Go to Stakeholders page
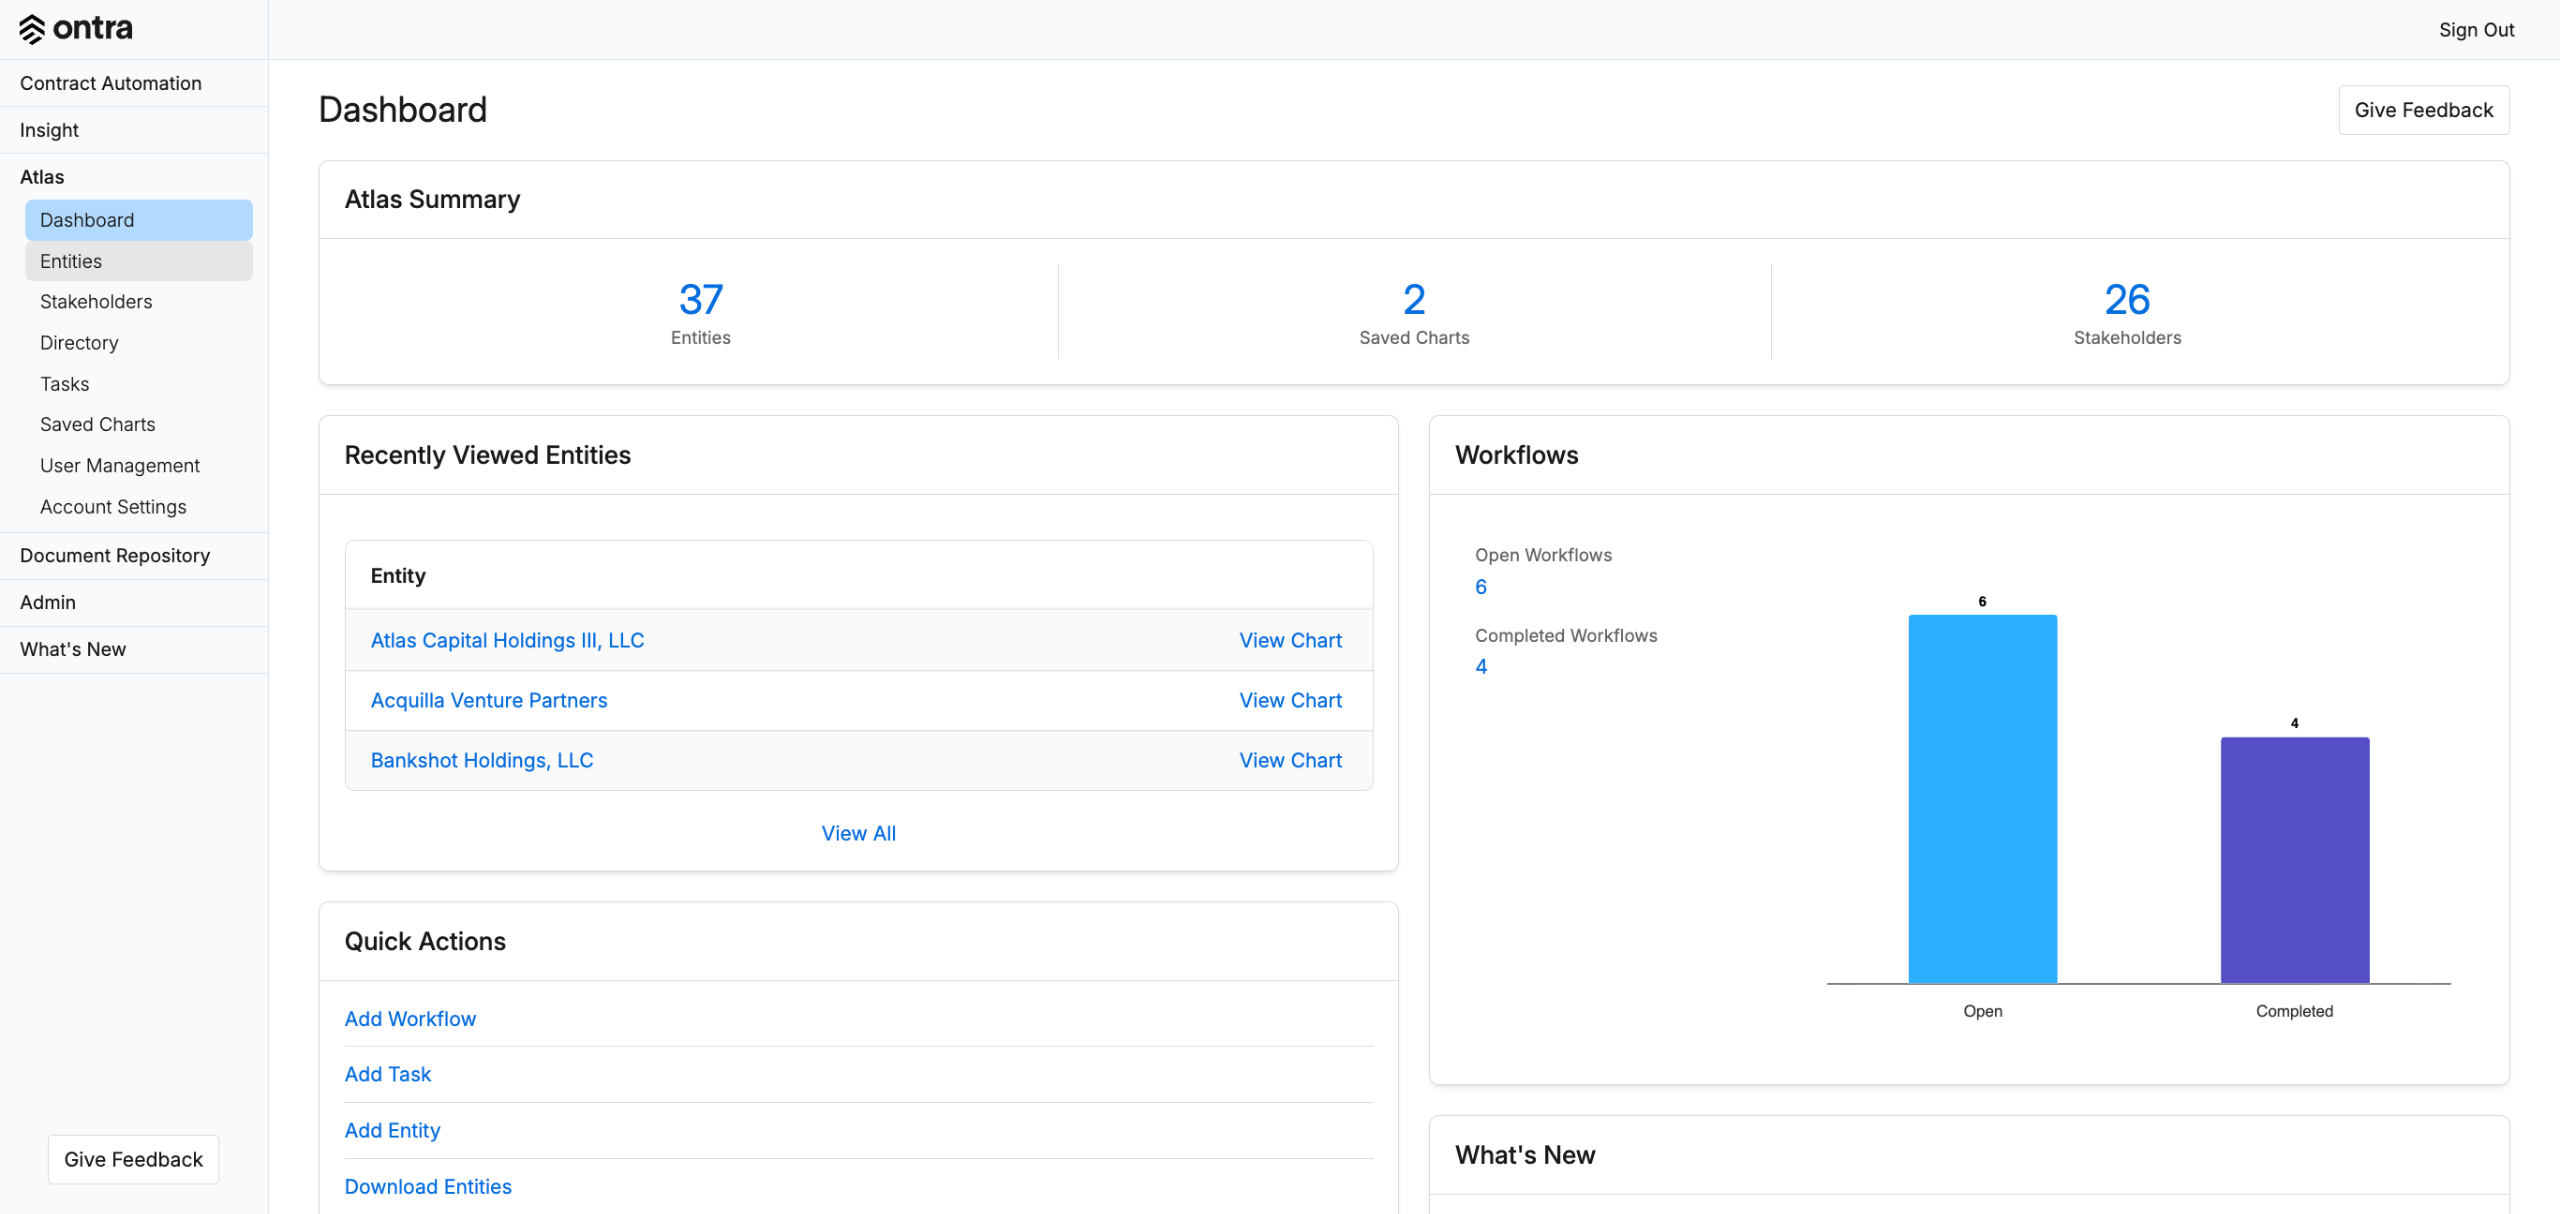Screen dimensions: 2560x1214 tap(96, 302)
